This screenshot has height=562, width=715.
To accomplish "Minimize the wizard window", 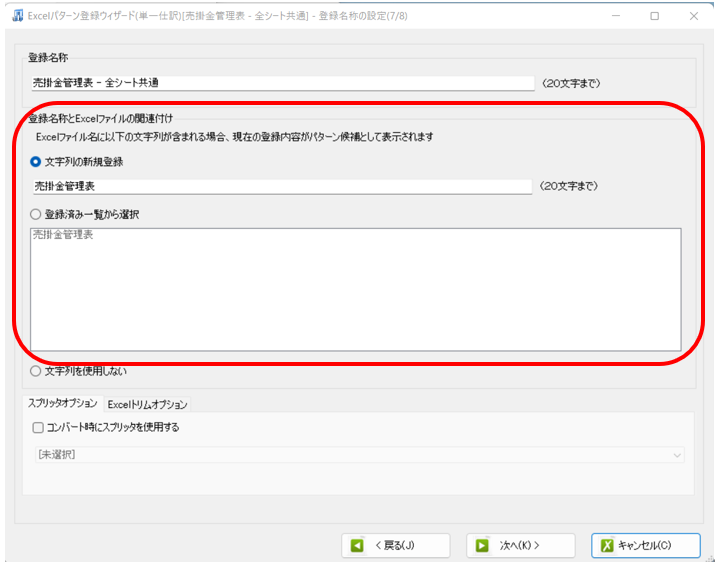I will tap(616, 16).
